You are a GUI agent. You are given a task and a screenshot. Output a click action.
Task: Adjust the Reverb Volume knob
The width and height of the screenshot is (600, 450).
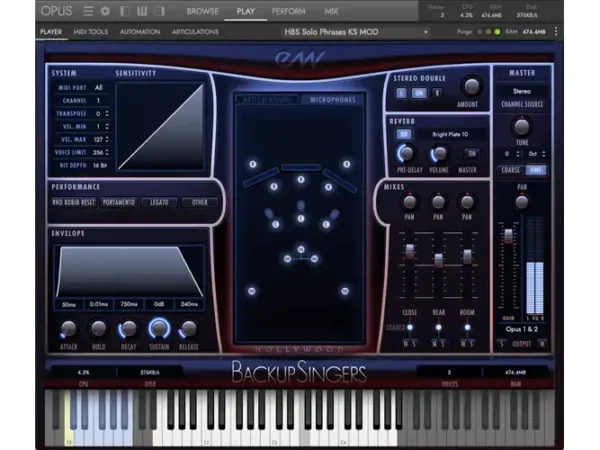tap(439, 153)
